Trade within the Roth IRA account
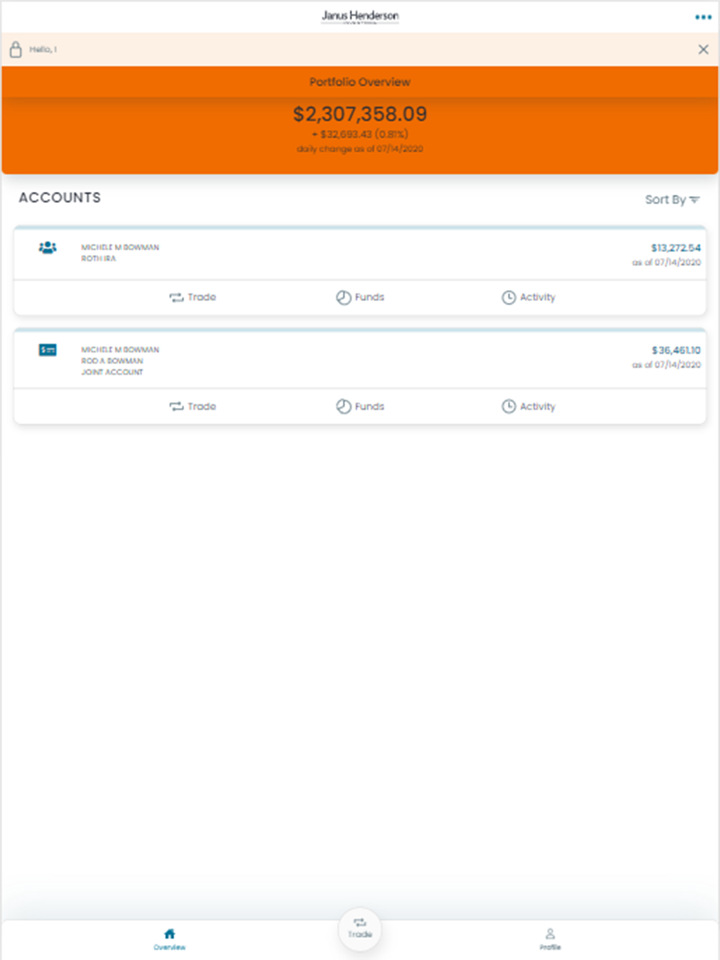This screenshot has width=720, height=960. [x=192, y=297]
